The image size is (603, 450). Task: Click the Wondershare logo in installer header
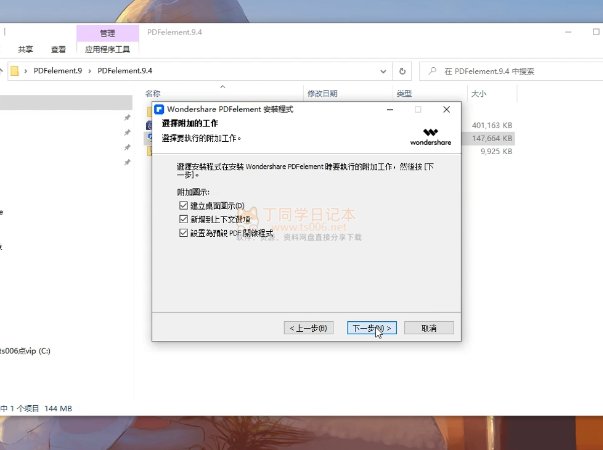pos(430,137)
